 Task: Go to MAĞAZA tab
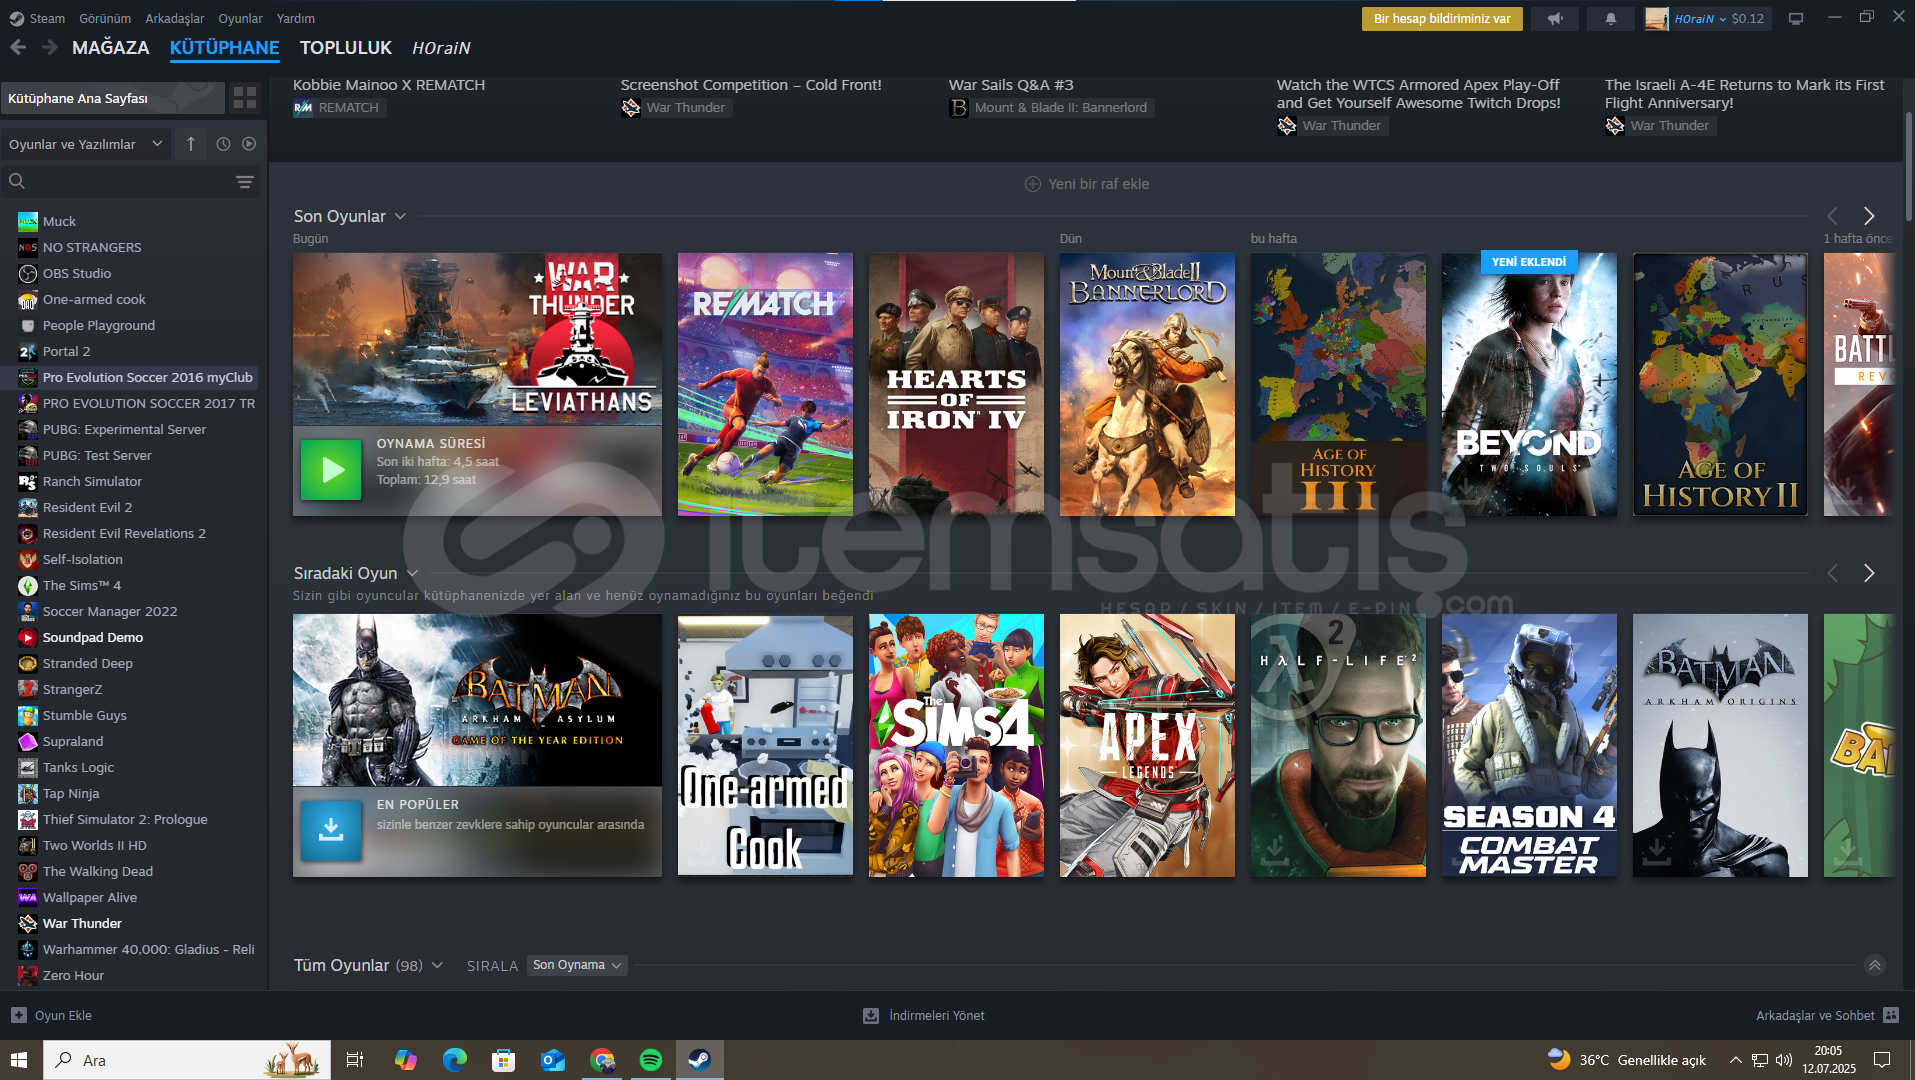[x=110, y=47]
